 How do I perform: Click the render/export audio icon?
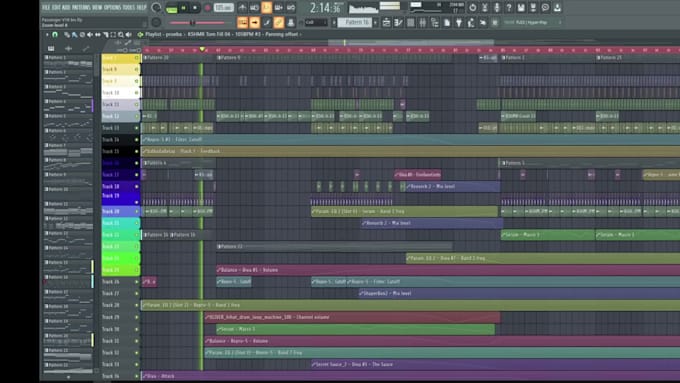[x=533, y=7]
